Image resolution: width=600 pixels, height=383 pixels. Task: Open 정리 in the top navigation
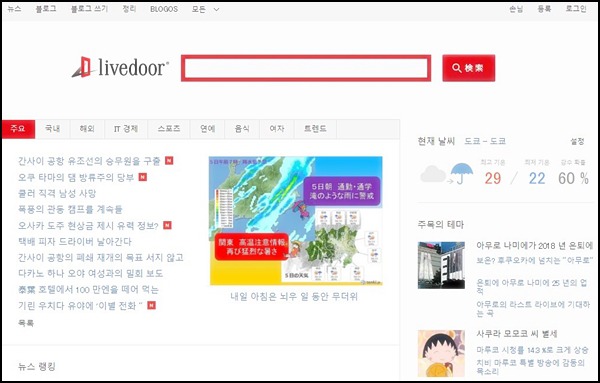point(129,9)
